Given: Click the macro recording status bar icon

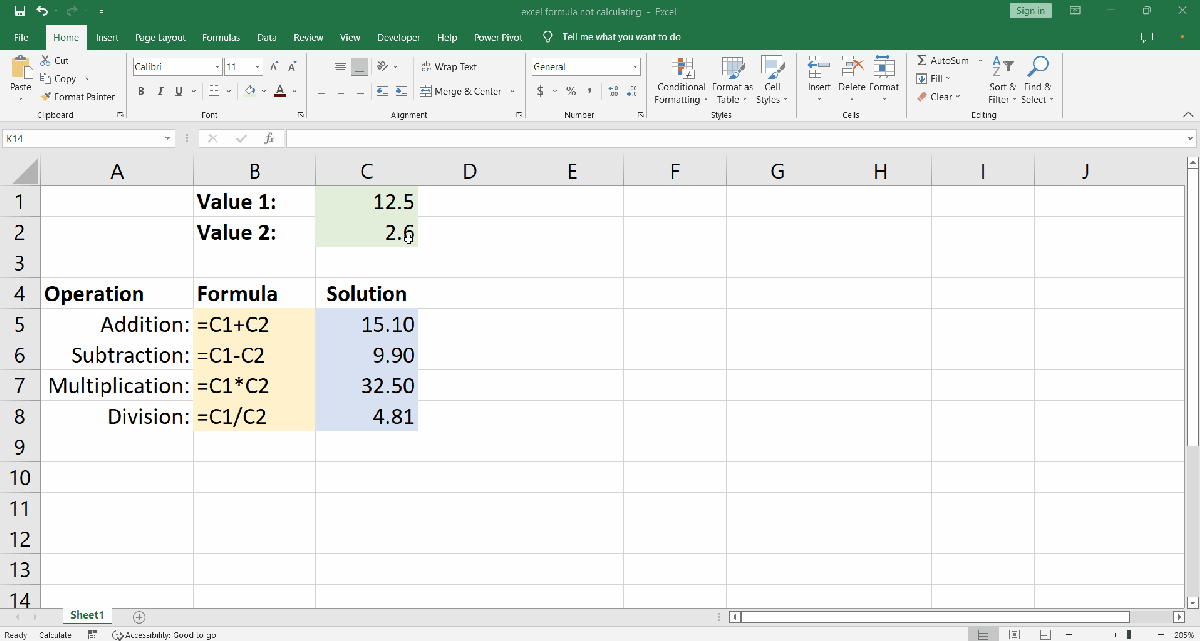Looking at the screenshot, I should (92, 634).
